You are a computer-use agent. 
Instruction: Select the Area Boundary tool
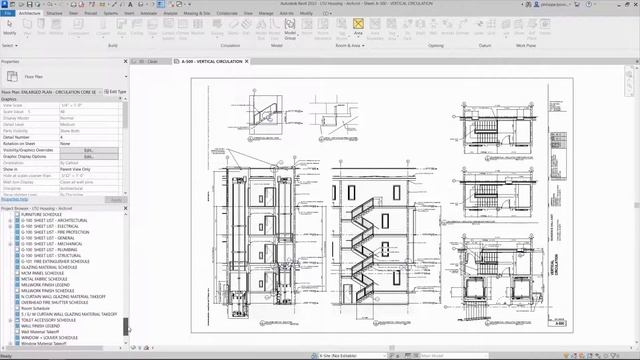pos(375,29)
